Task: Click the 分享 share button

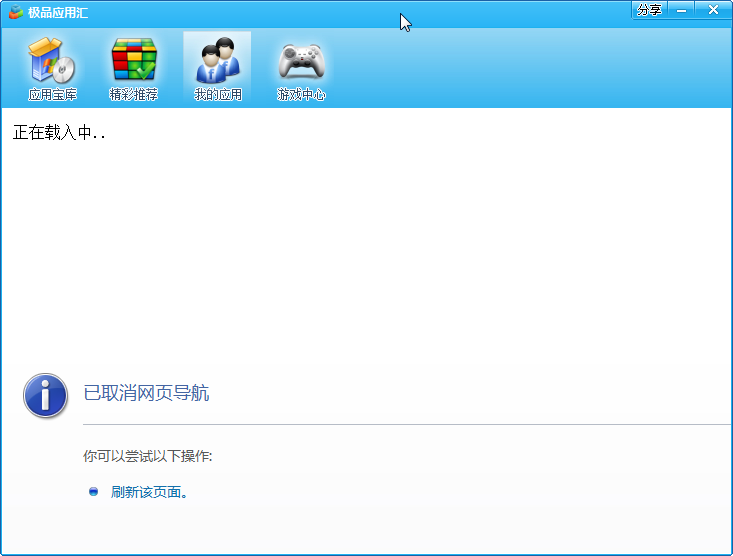Action: click(x=649, y=10)
